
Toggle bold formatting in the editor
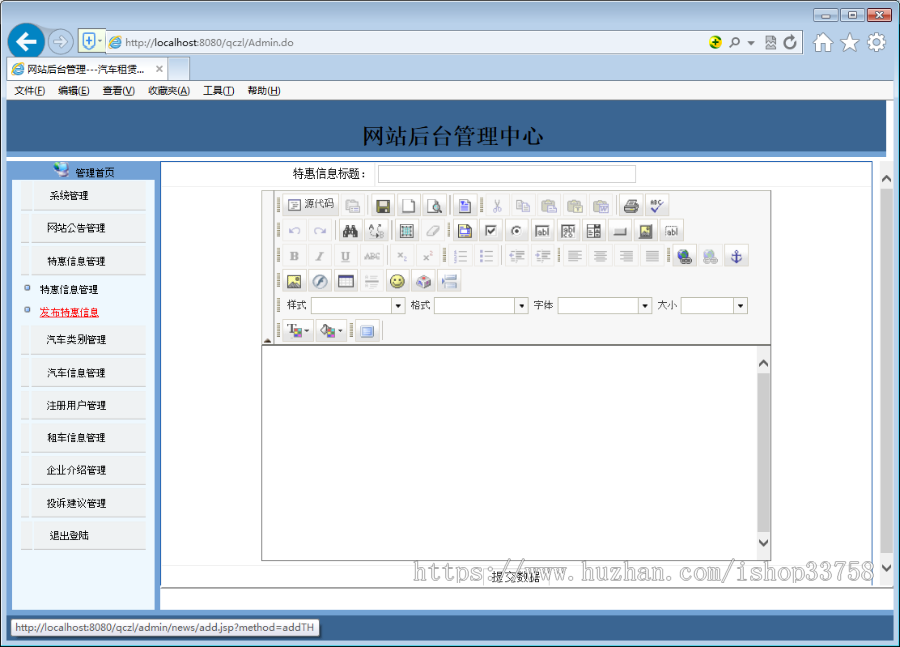point(294,256)
